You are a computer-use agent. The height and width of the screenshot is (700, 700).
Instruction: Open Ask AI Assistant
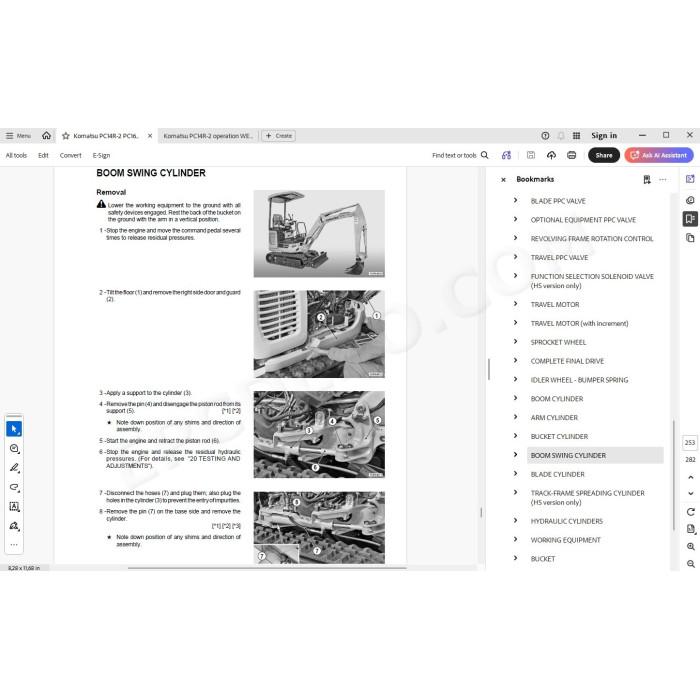click(x=659, y=155)
